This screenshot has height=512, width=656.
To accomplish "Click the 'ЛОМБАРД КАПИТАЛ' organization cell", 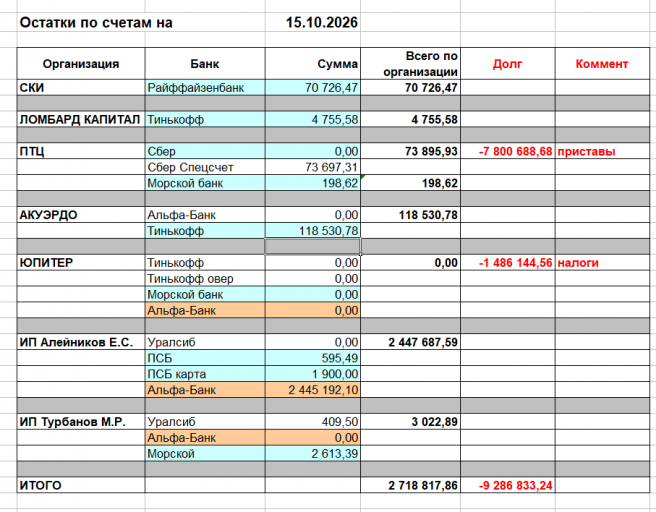I will click(x=81, y=119).
